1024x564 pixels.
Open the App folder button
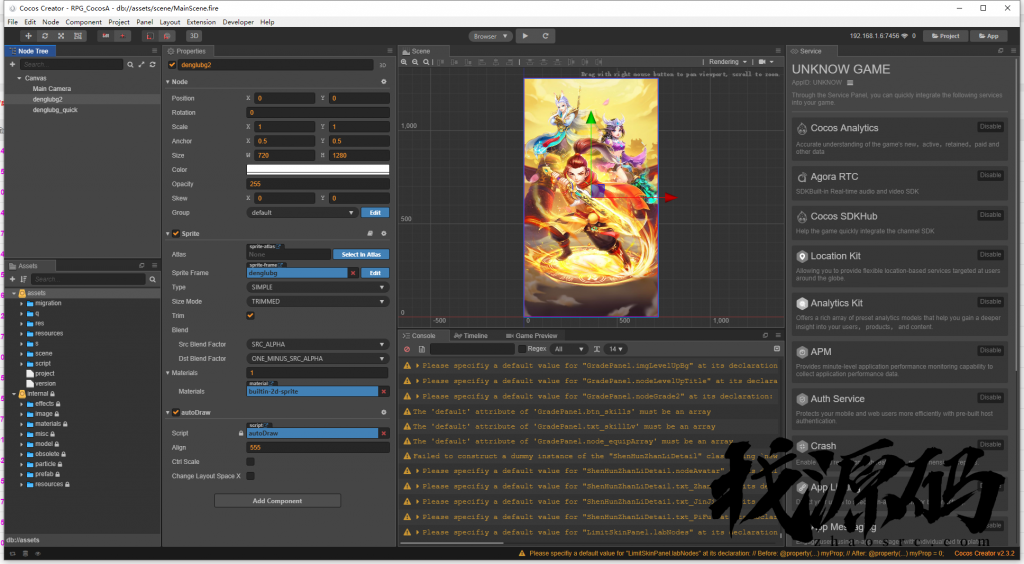tap(988, 36)
